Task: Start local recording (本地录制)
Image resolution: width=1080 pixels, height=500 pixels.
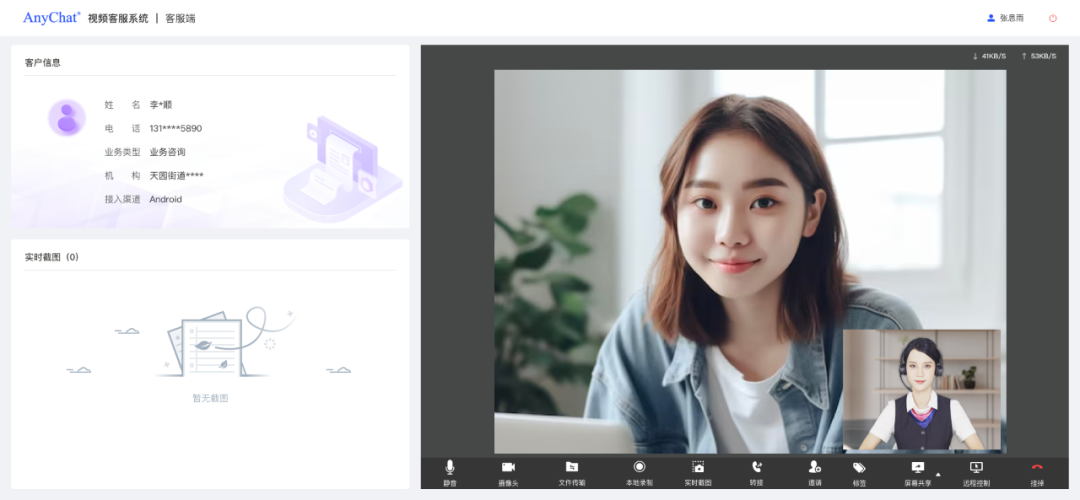Action: pyautogui.click(x=639, y=472)
